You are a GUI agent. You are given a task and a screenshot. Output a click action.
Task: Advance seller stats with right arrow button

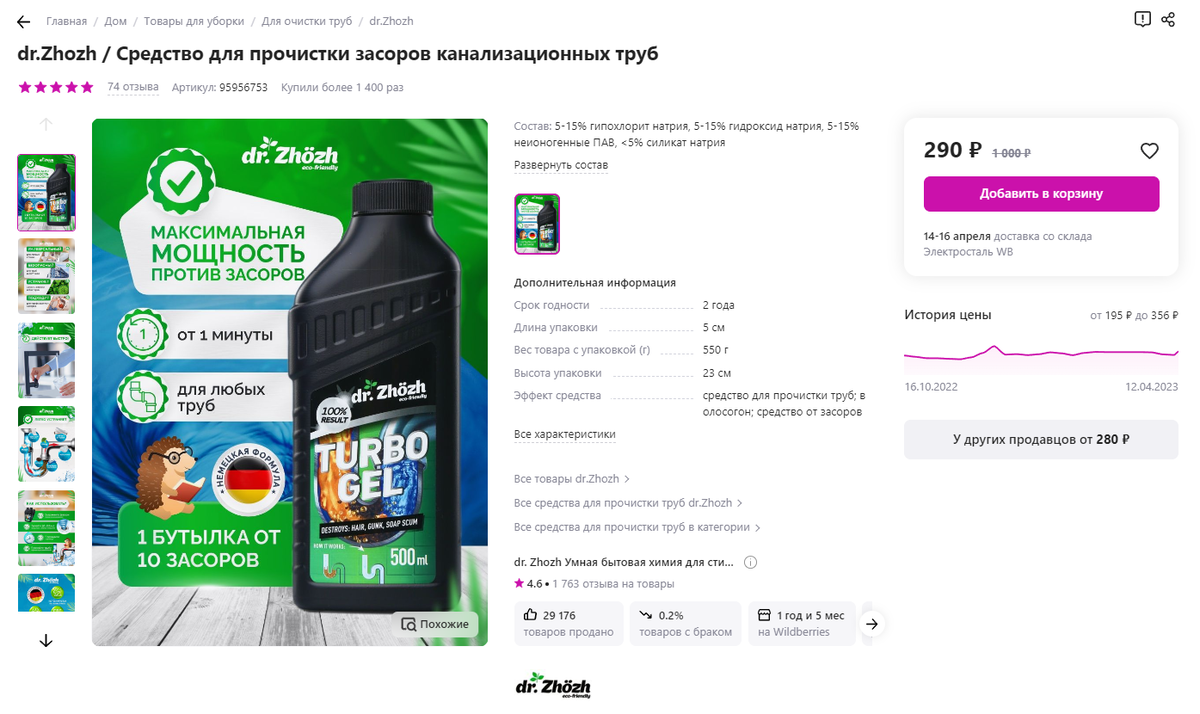pyautogui.click(x=872, y=624)
